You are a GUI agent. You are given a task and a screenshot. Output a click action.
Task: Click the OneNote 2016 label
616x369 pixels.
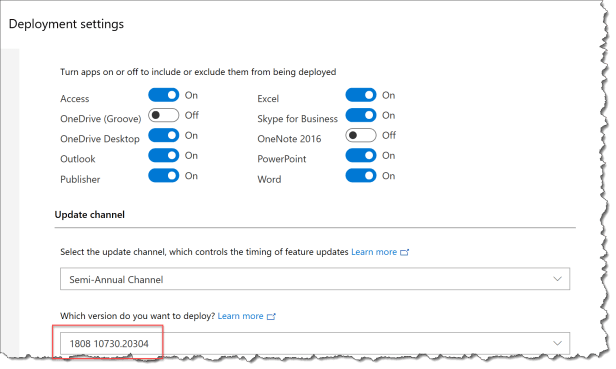289,139
